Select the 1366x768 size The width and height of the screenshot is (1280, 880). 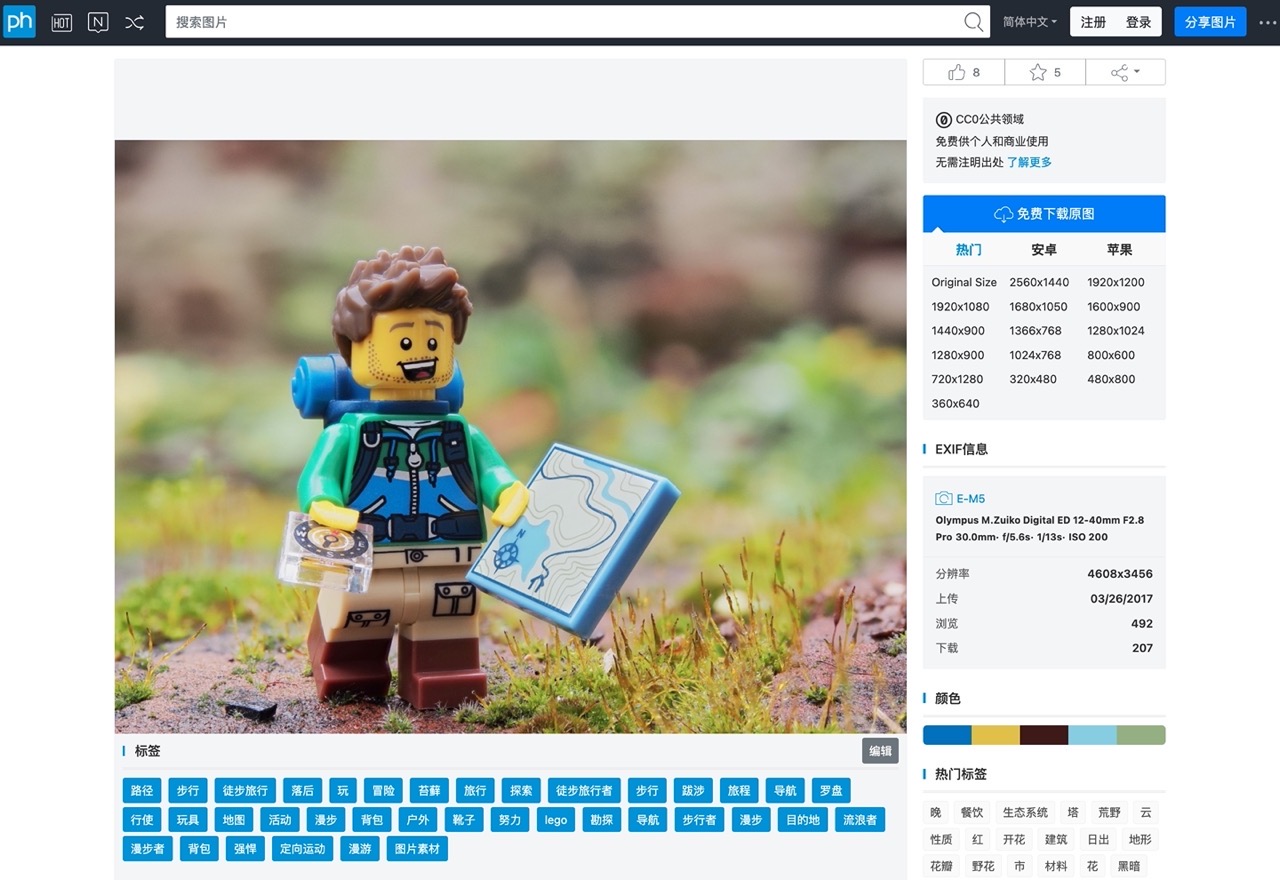click(1035, 331)
